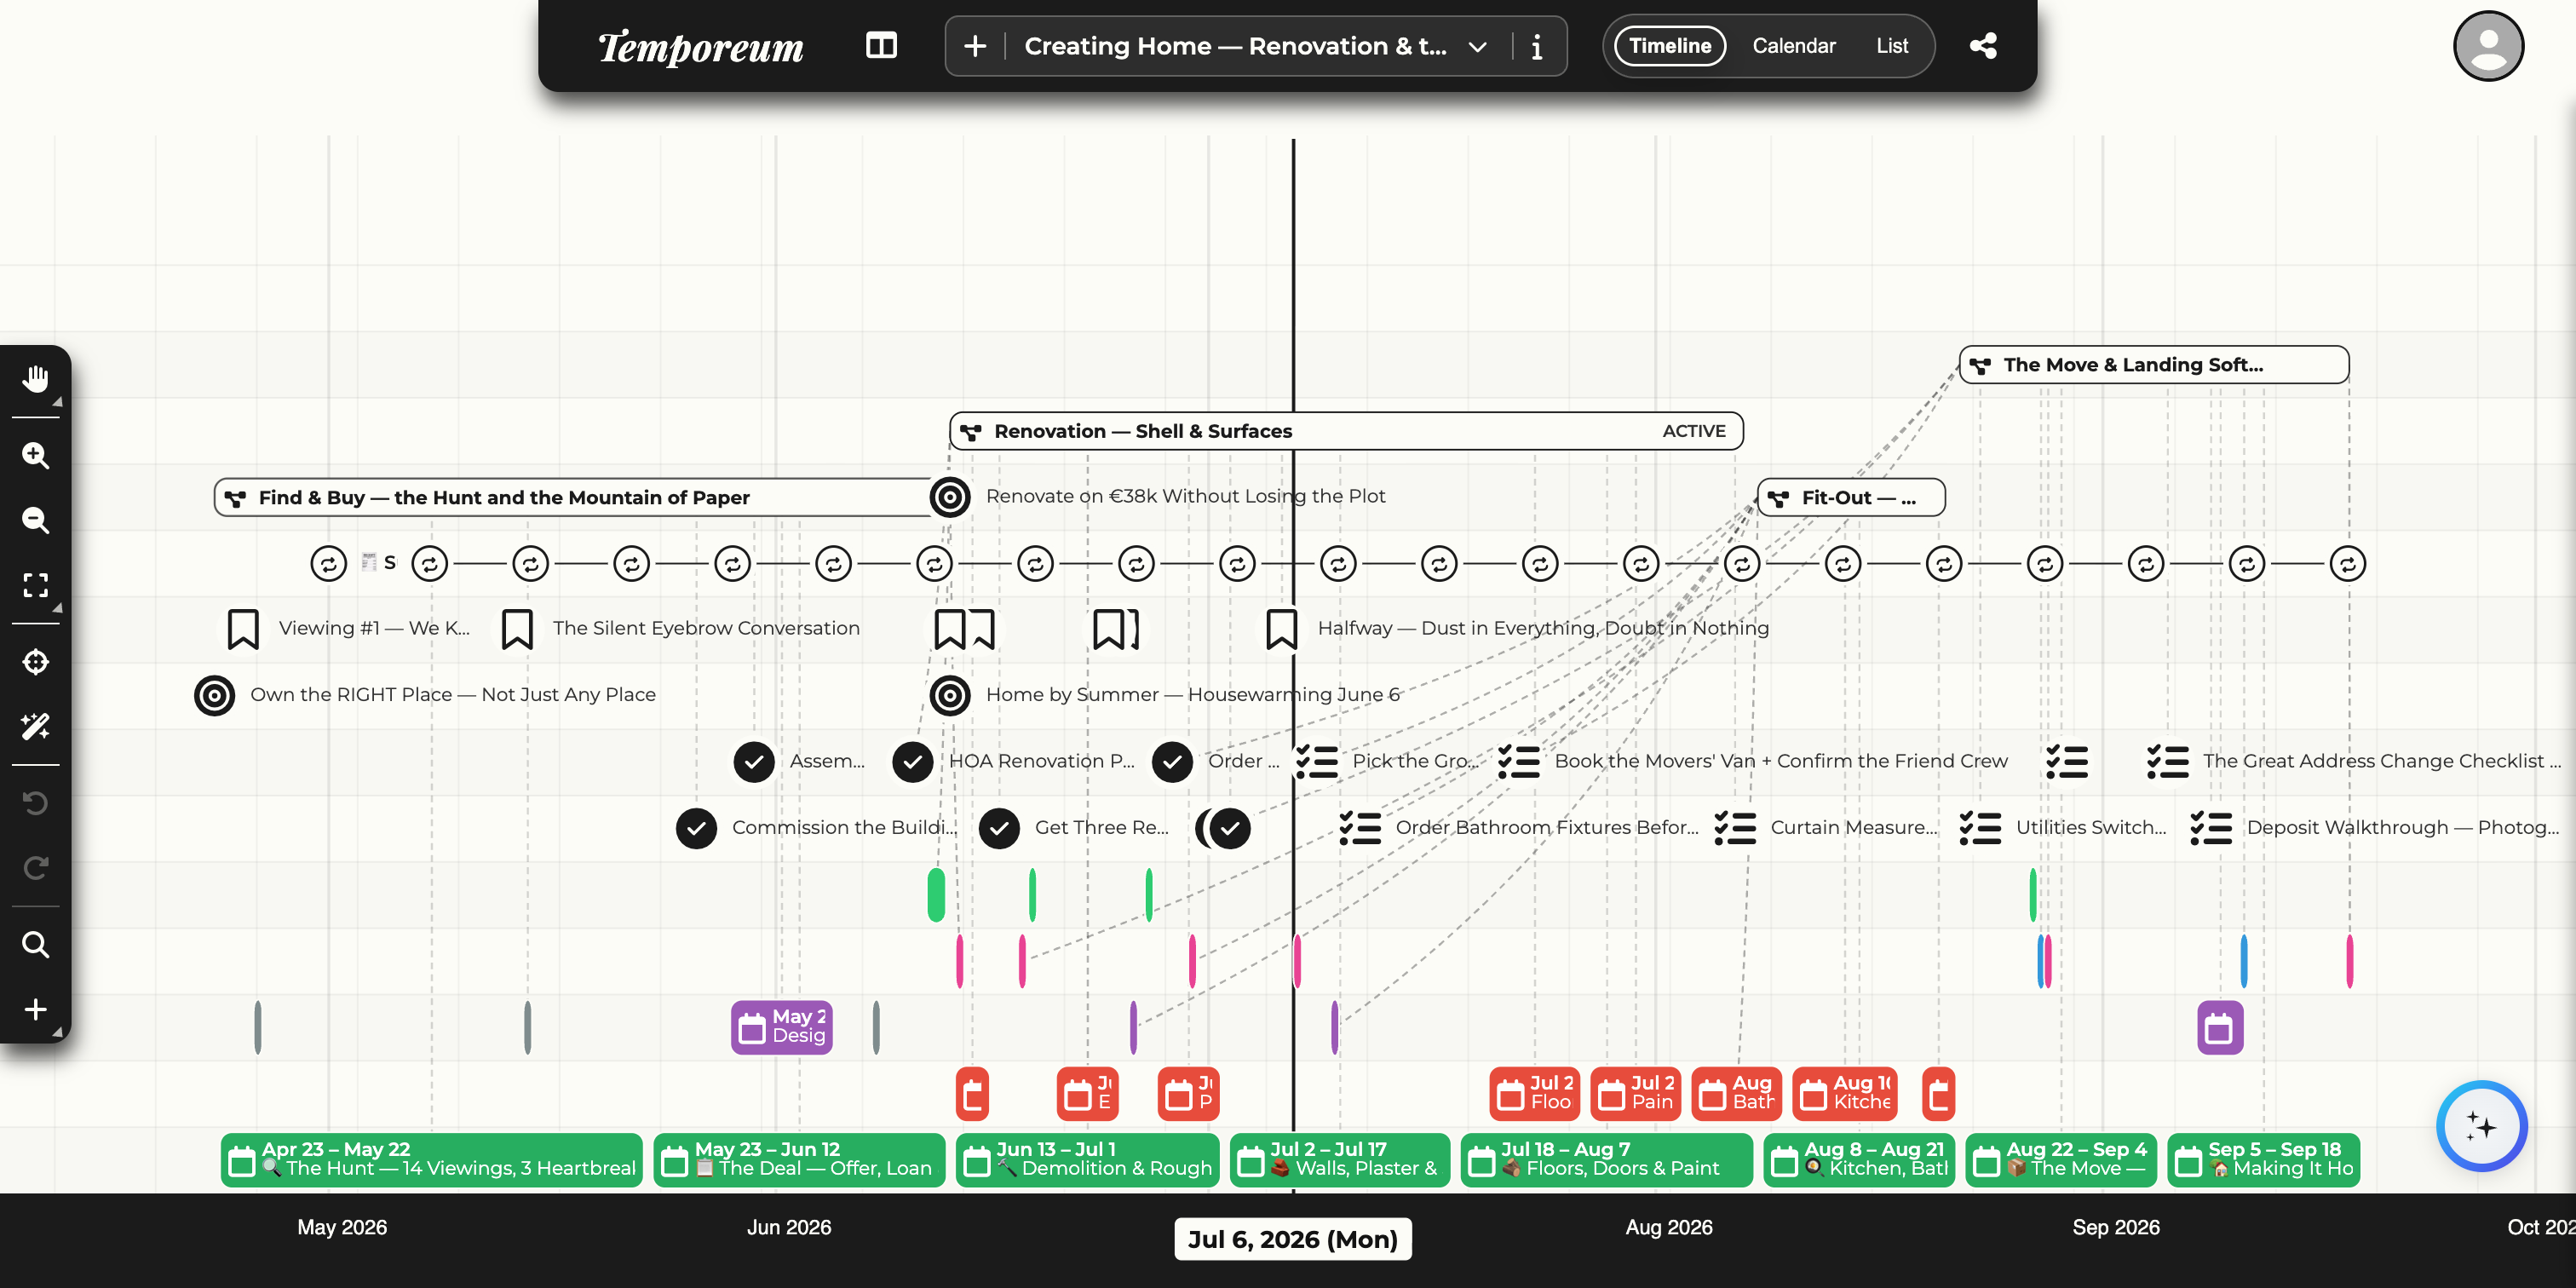Open Jul 2 – Jul 17 Walls, Plaster event
Viewport: 2576px width, 1288px height.
tap(1340, 1160)
